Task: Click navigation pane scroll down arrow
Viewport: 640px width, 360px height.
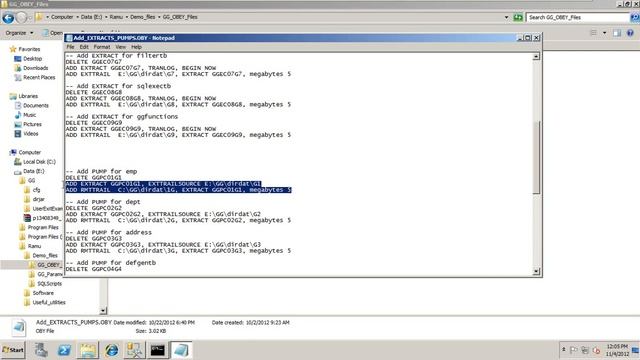Action: (x=103, y=311)
